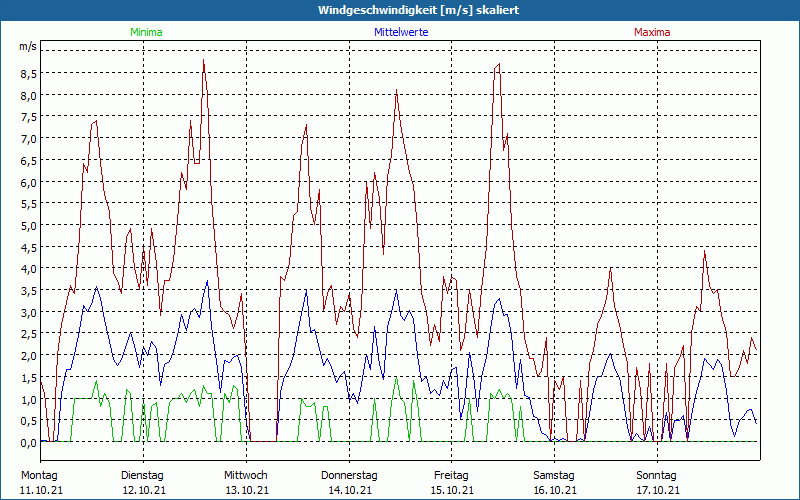Click the date 14.10.21

click(x=349, y=490)
